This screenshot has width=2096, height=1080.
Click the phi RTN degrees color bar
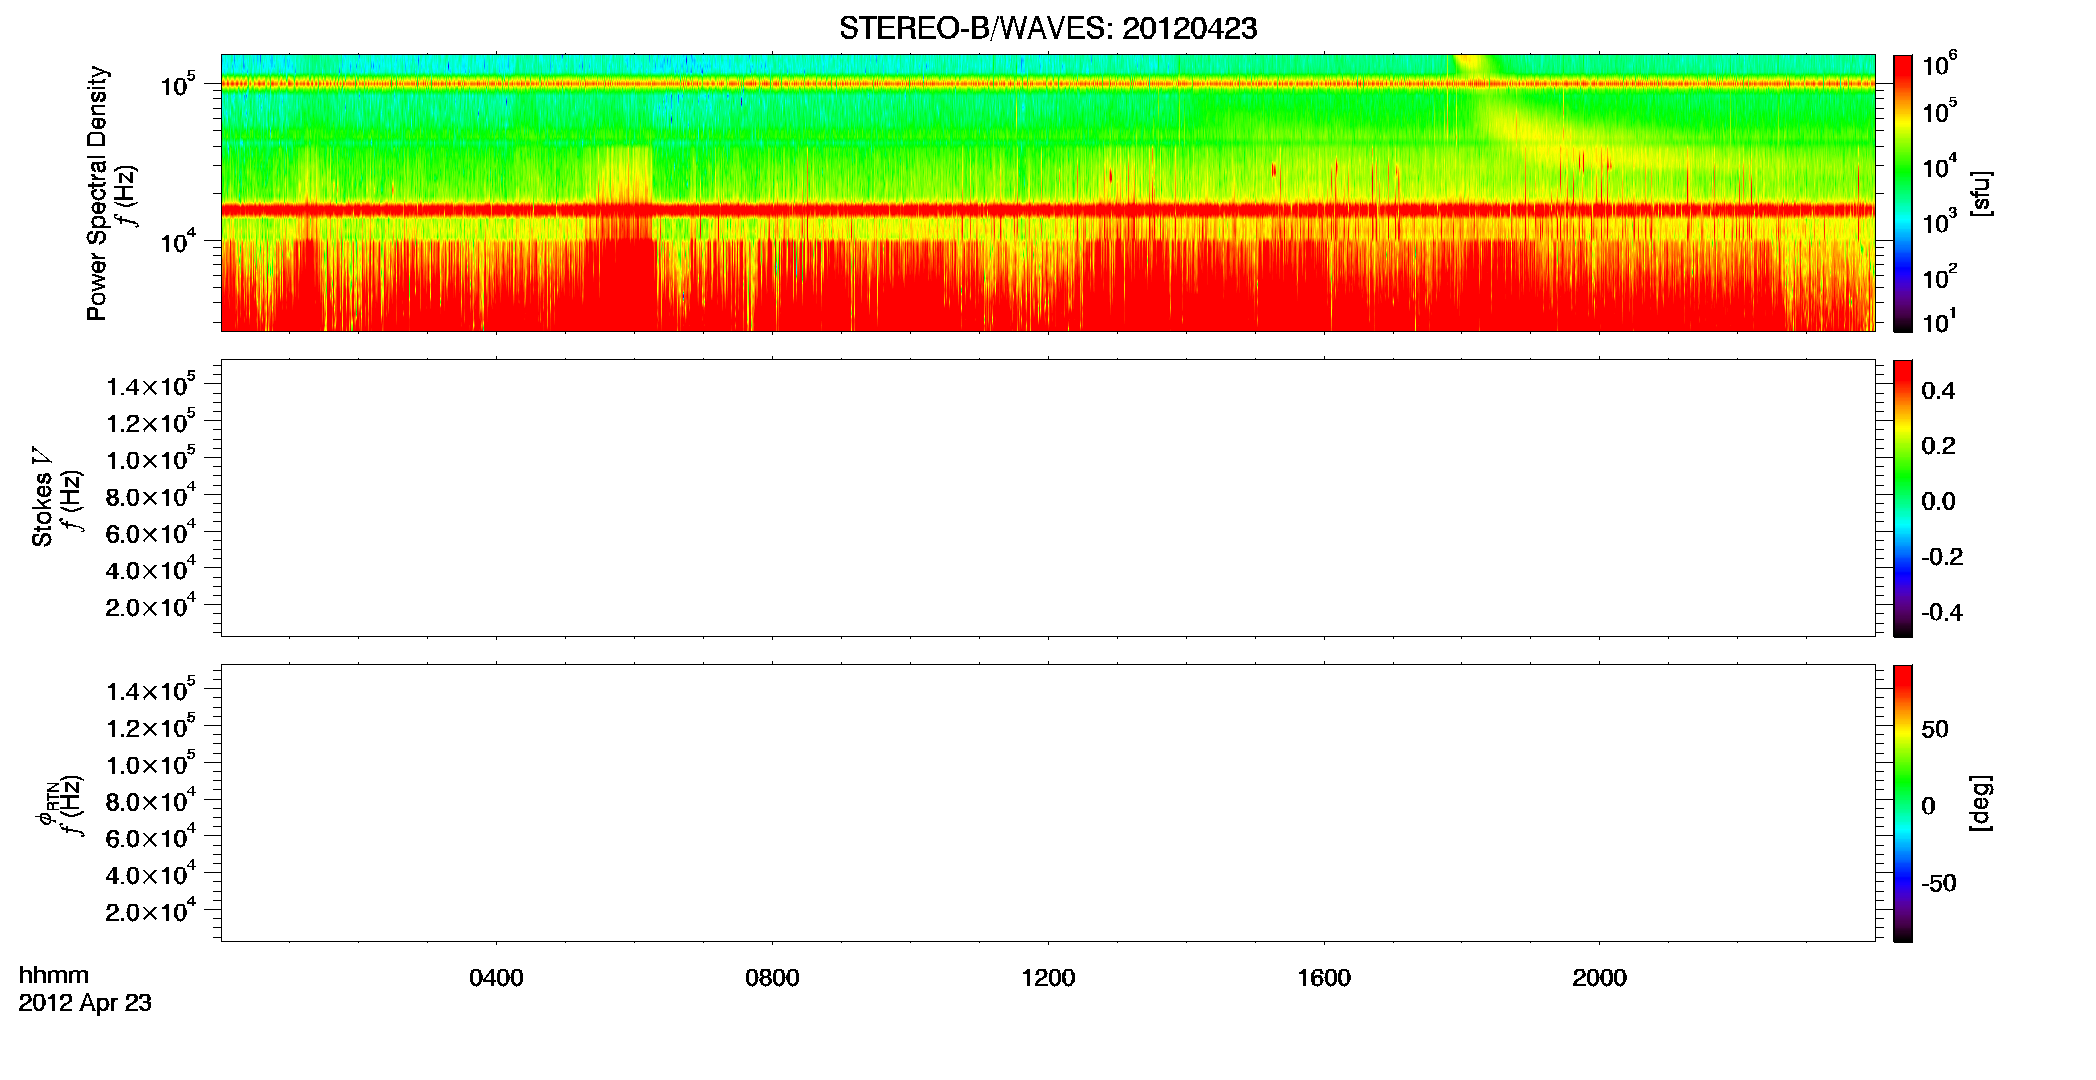1903,803
